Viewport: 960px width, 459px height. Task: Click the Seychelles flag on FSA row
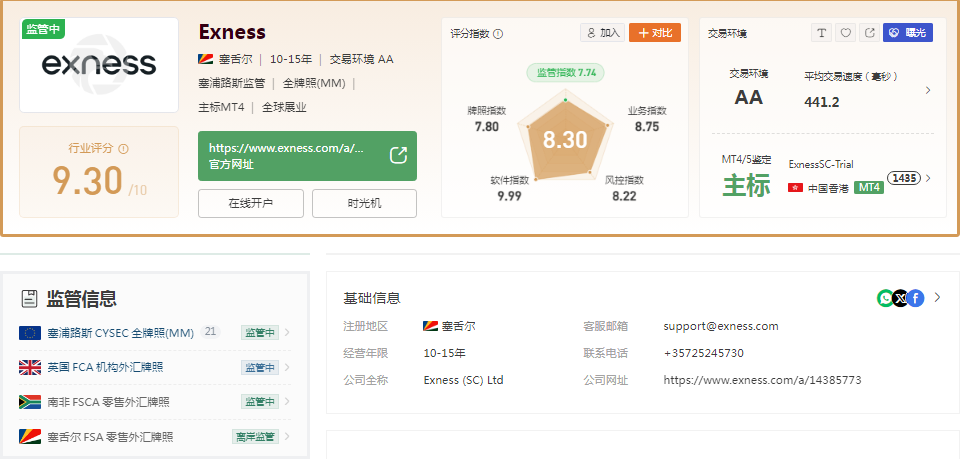30,437
